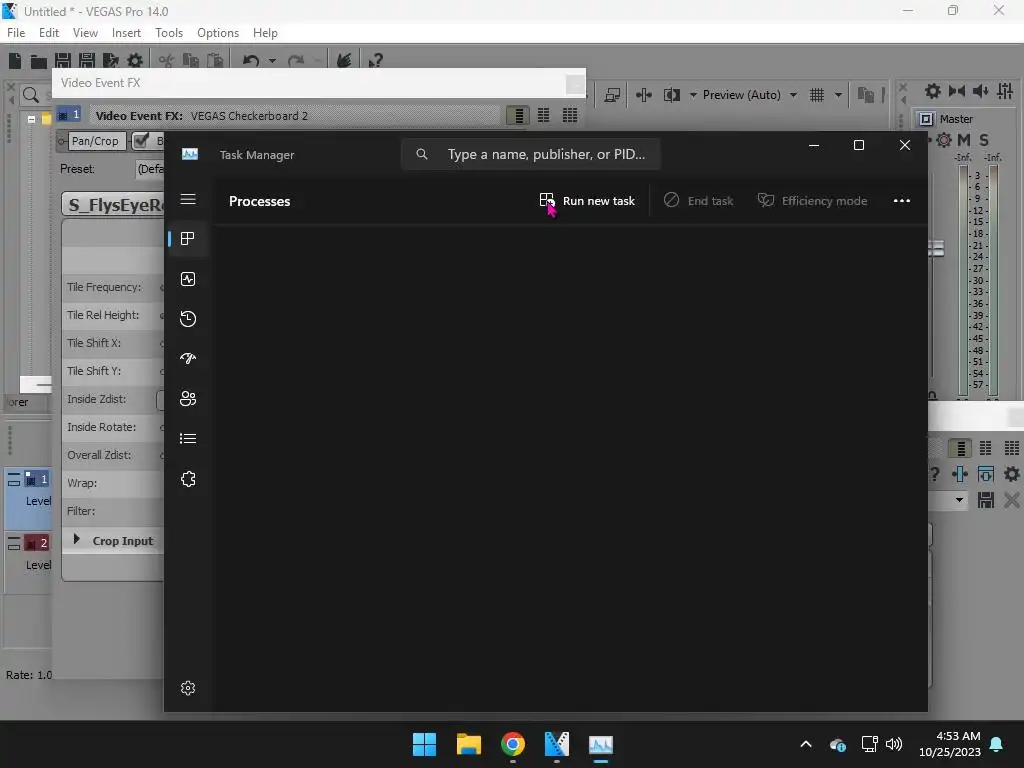This screenshot has height=768, width=1024.
Task: Click What's This help icon in VEGAS toolbar
Action: point(375,61)
